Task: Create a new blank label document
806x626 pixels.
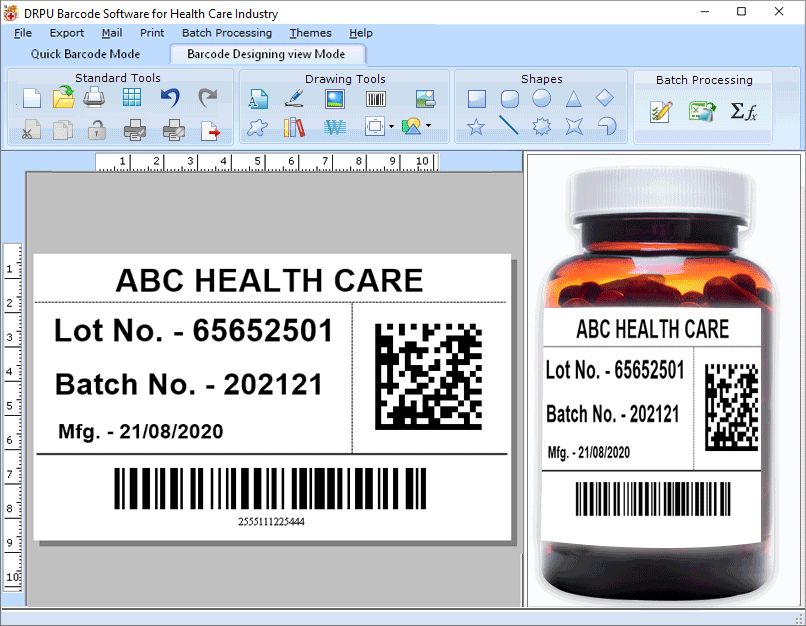Action: click(x=32, y=98)
